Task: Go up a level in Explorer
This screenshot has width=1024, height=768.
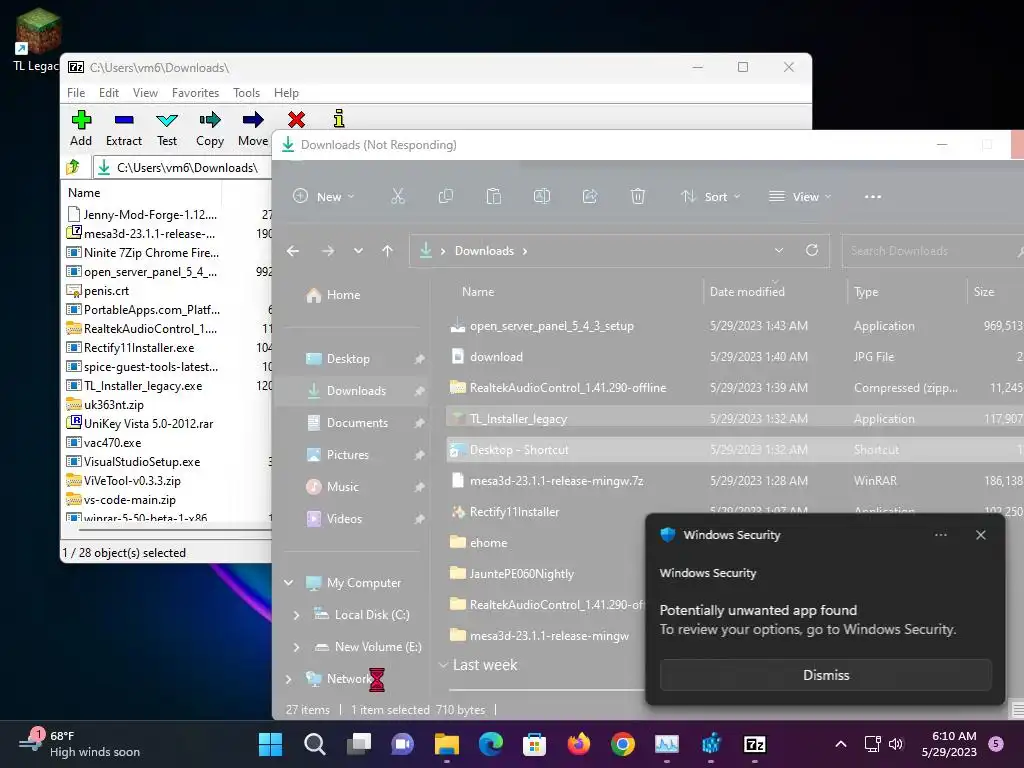Action: click(388, 251)
